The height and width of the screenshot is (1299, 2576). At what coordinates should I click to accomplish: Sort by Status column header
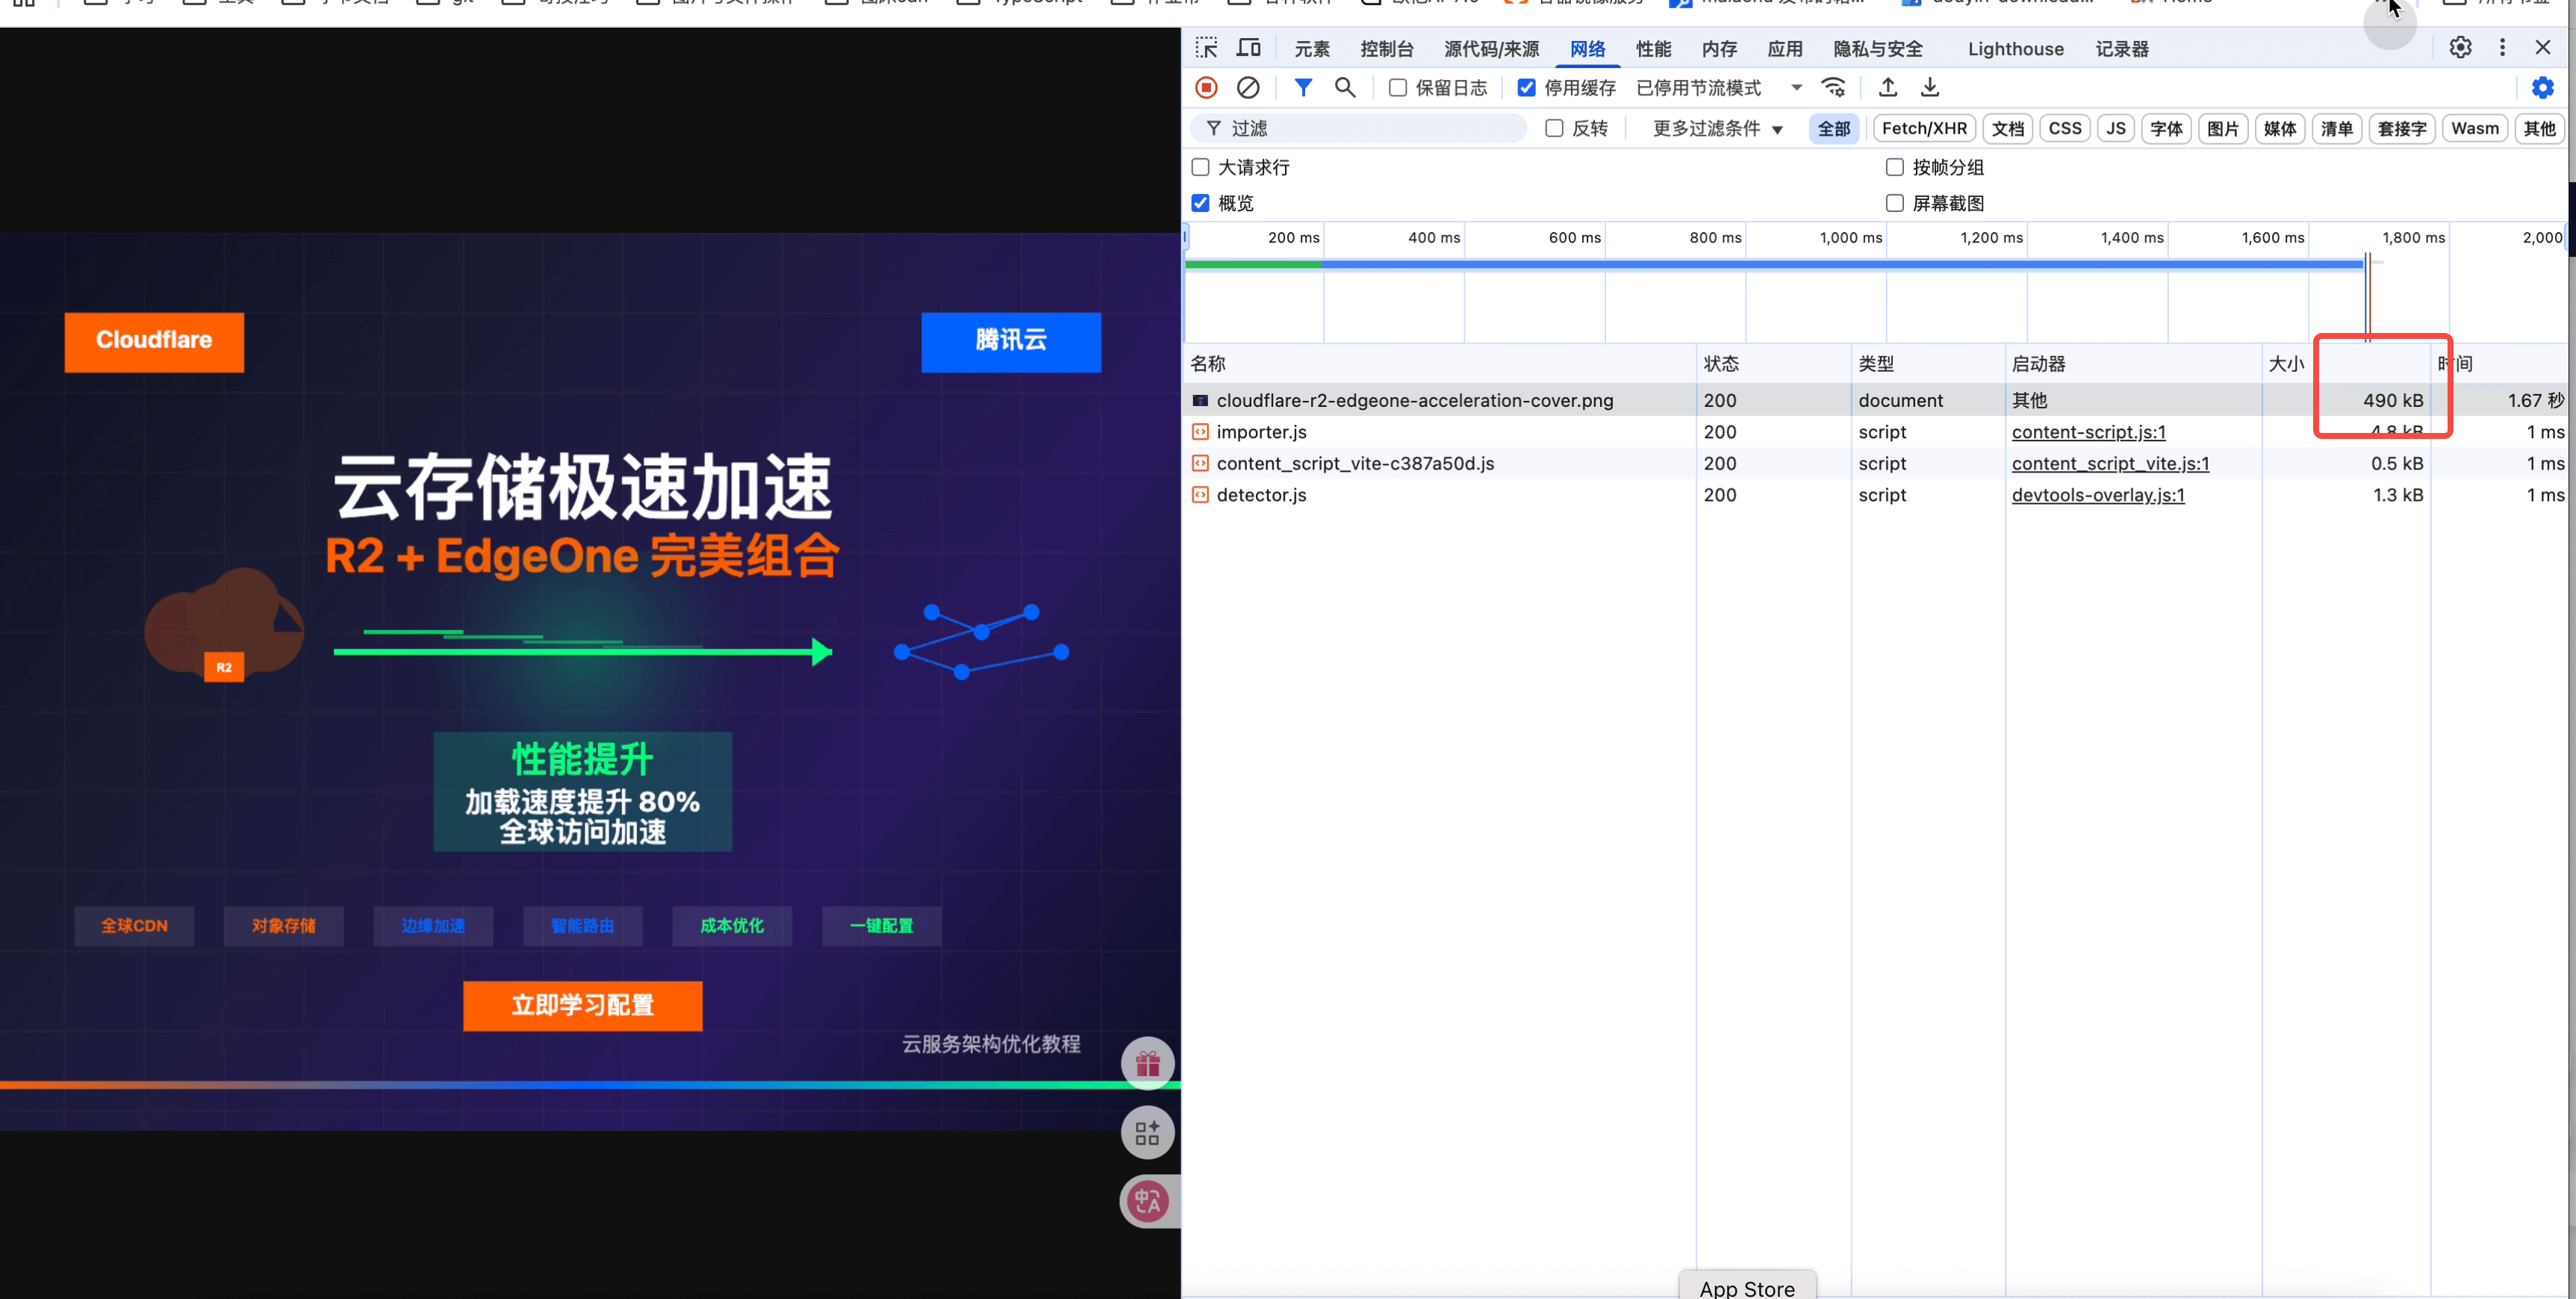click(x=1773, y=364)
